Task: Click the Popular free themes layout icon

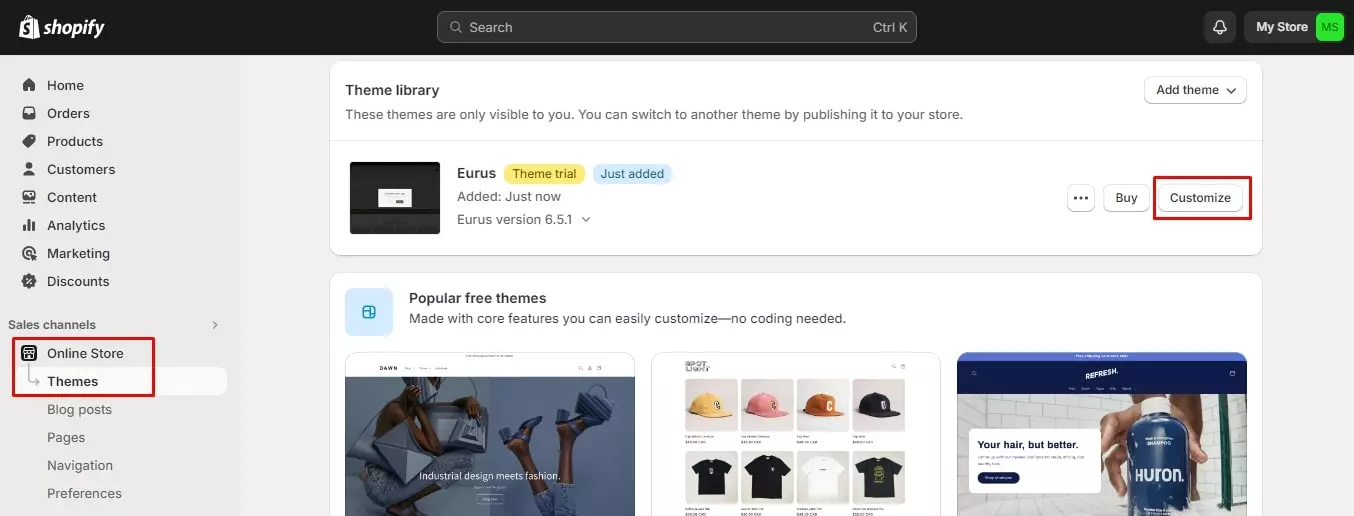Action: click(x=369, y=312)
